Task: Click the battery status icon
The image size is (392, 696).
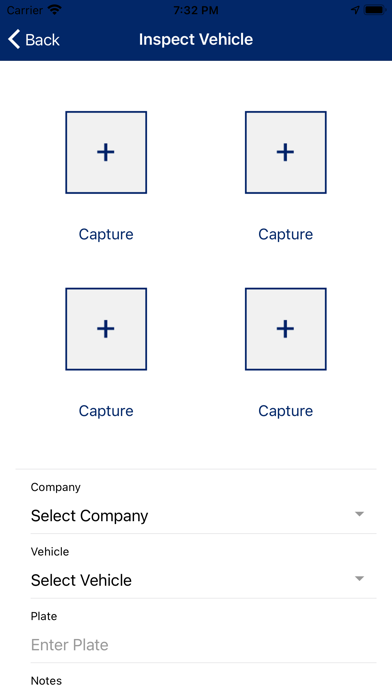Action: [x=375, y=10]
